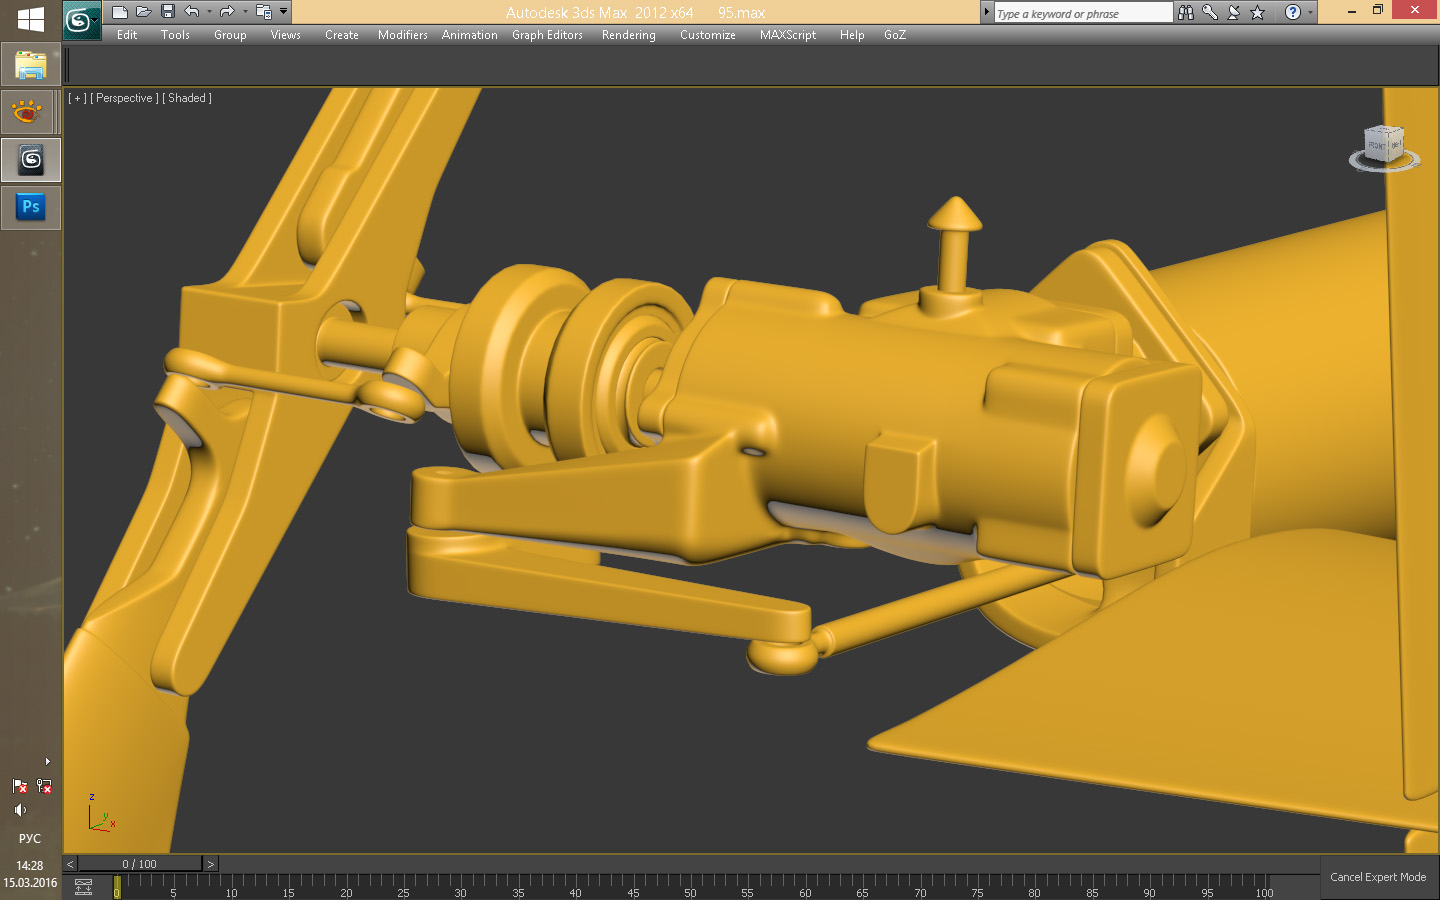Open the Modifiers menu
Screen dimensions: 1440x900
402,35
